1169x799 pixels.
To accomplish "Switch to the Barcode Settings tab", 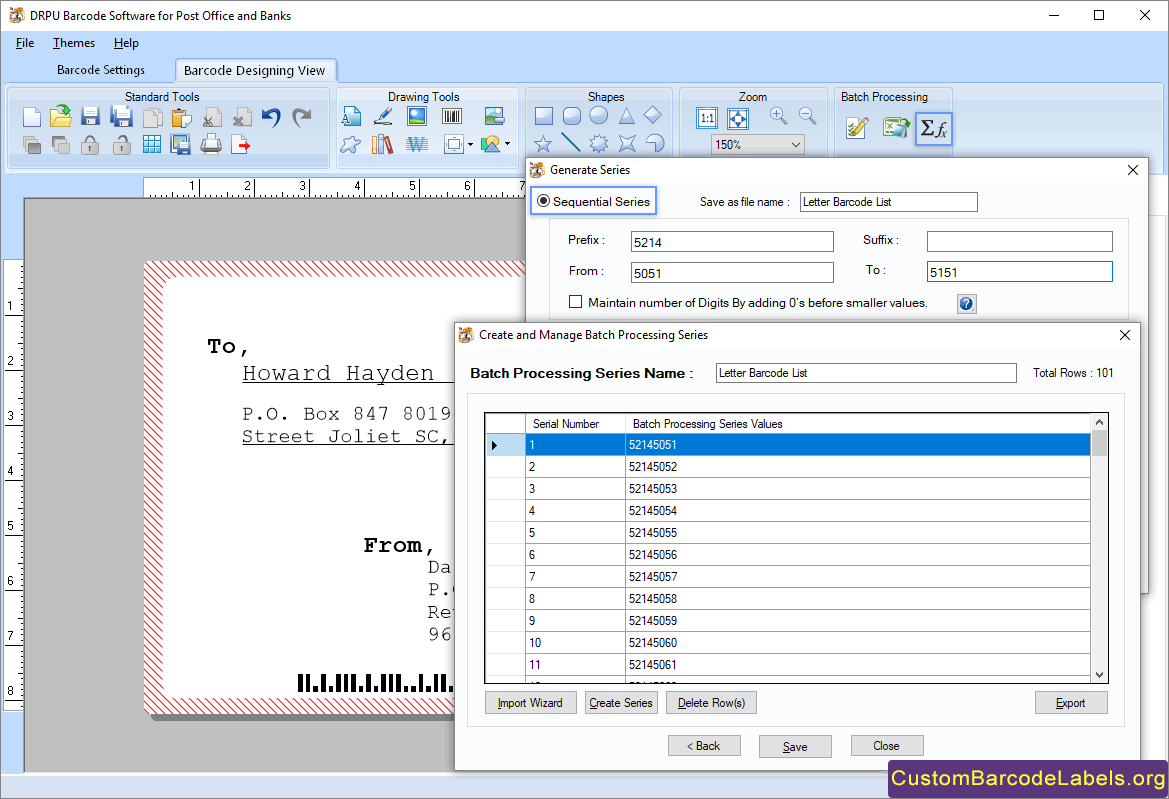I will pos(101,70).
